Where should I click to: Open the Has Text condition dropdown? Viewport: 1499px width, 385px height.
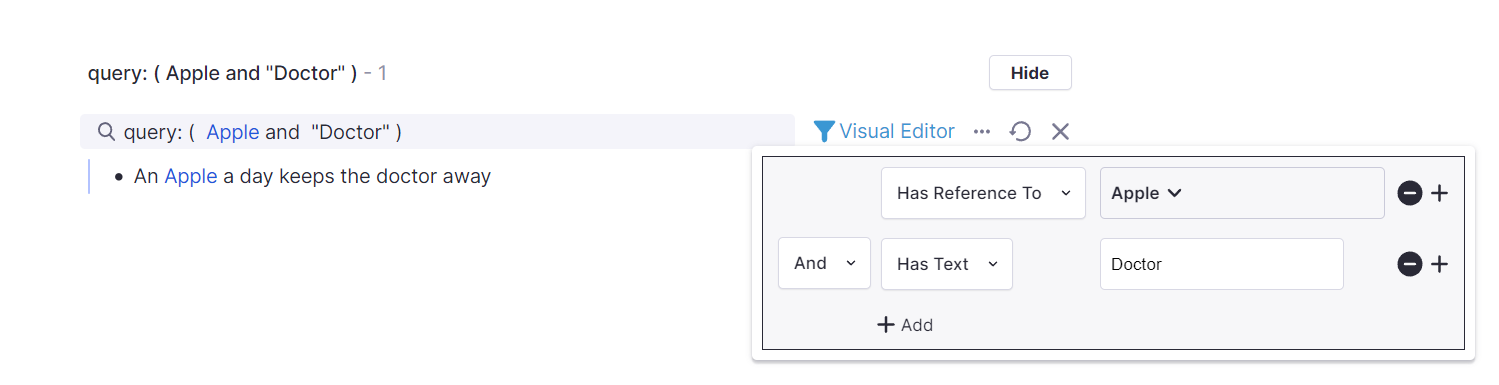click(947, 264)
